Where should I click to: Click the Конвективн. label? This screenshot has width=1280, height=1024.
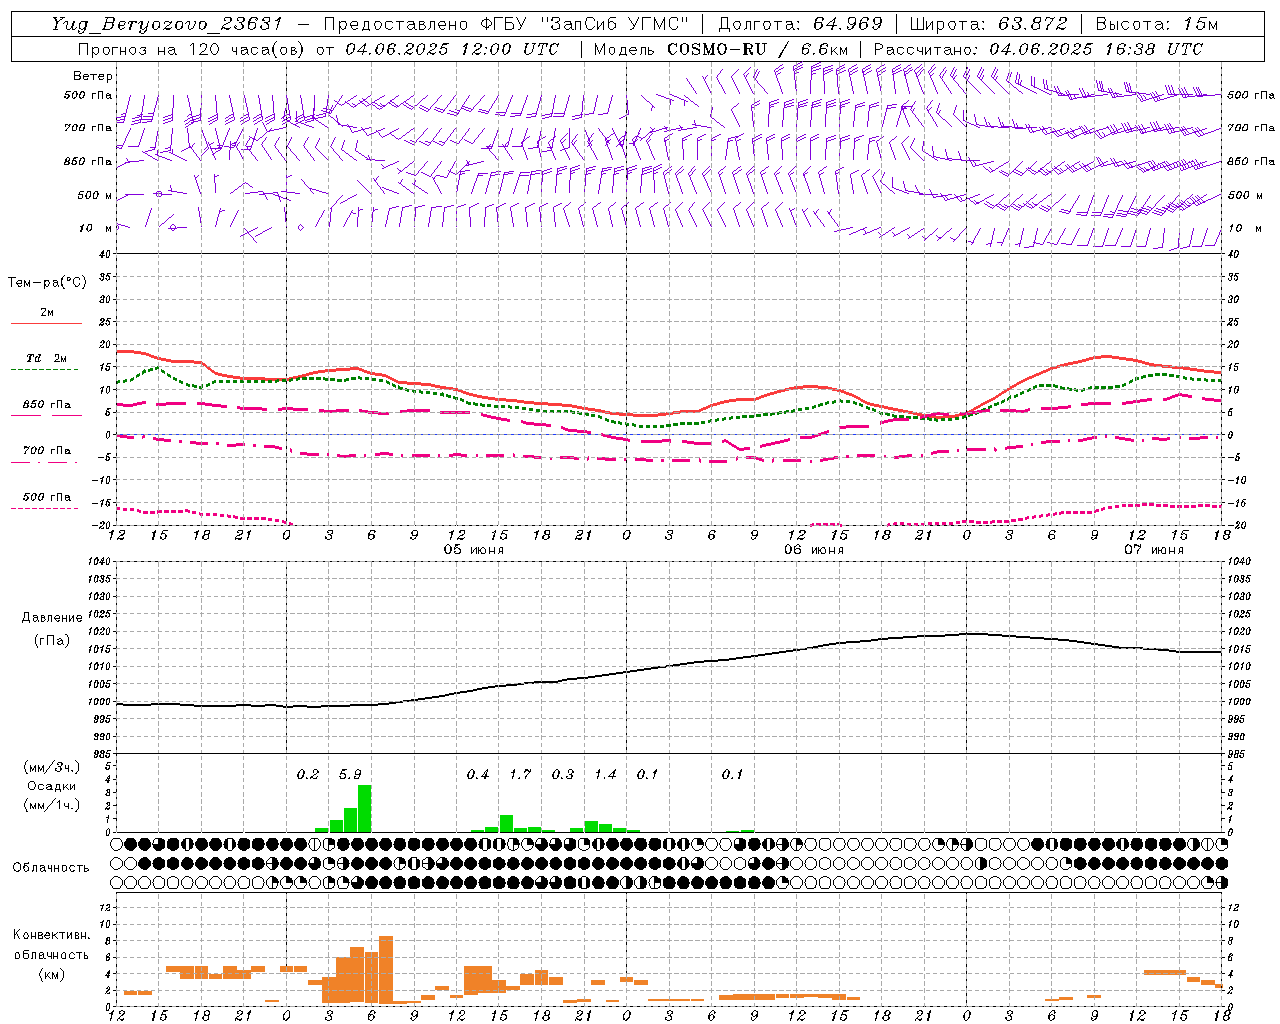(x=51, y=935)
